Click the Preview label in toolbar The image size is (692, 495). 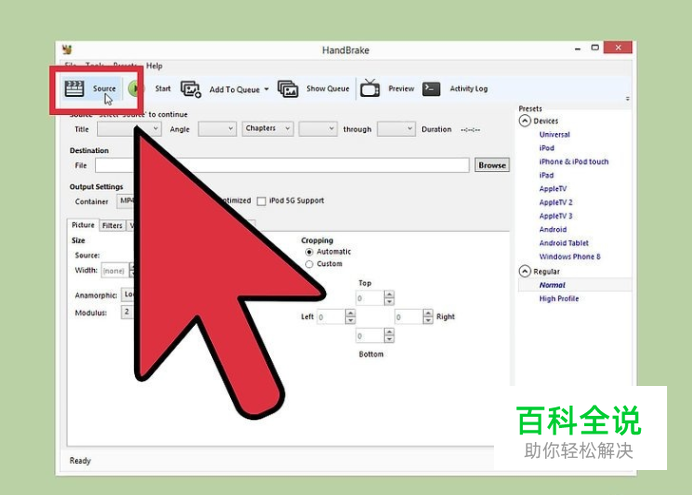(401, 89)
